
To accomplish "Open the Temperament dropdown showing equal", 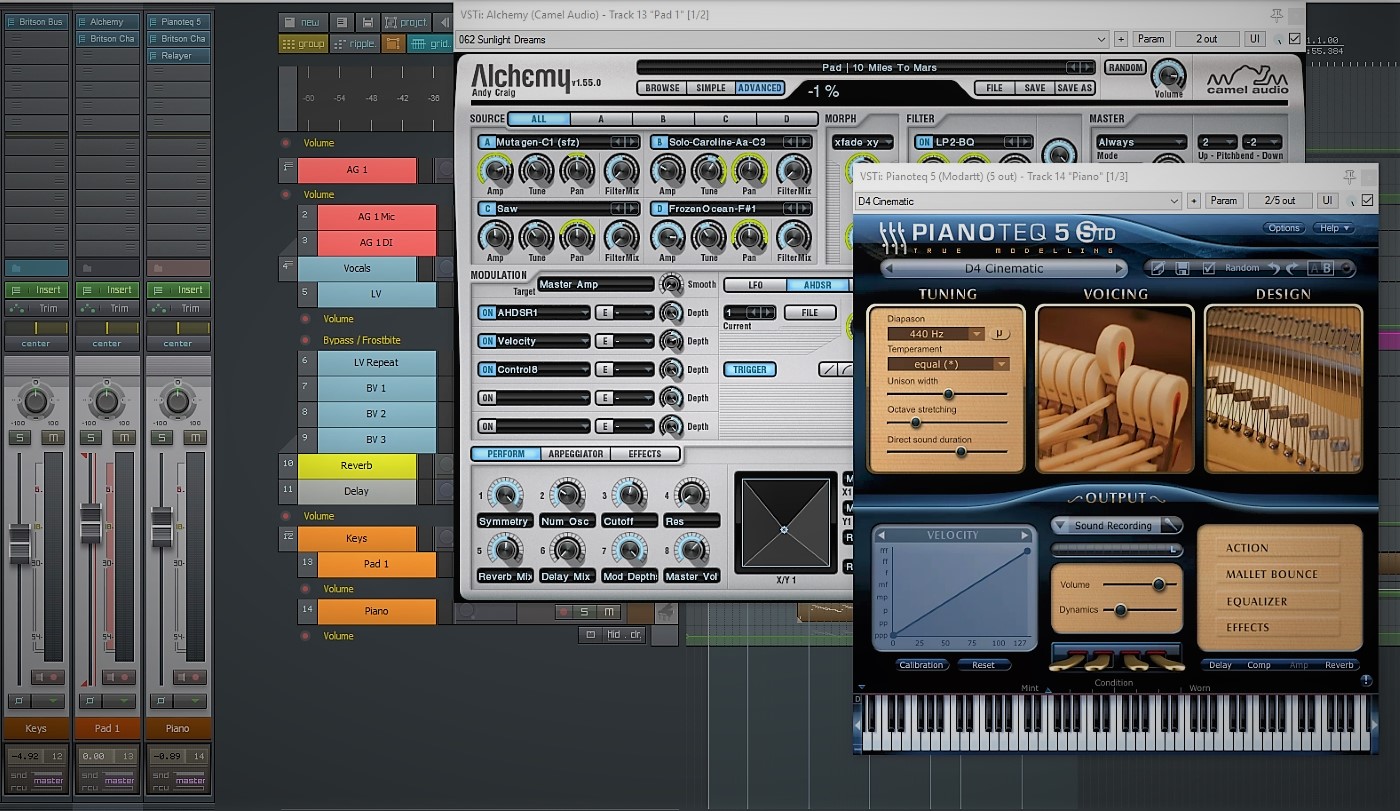I will 947,363.
